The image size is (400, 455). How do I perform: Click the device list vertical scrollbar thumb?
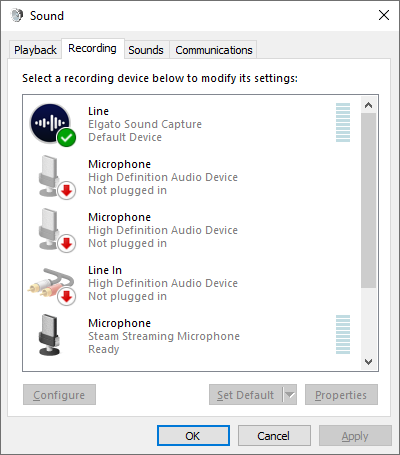click(368, 200)
